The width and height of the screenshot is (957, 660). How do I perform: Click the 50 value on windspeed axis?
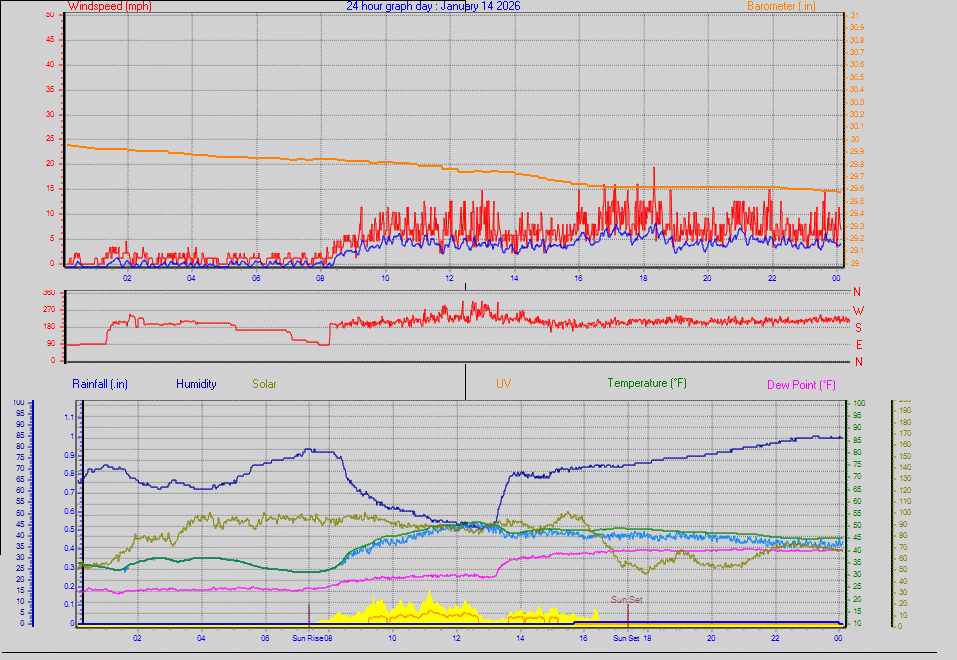51,14
